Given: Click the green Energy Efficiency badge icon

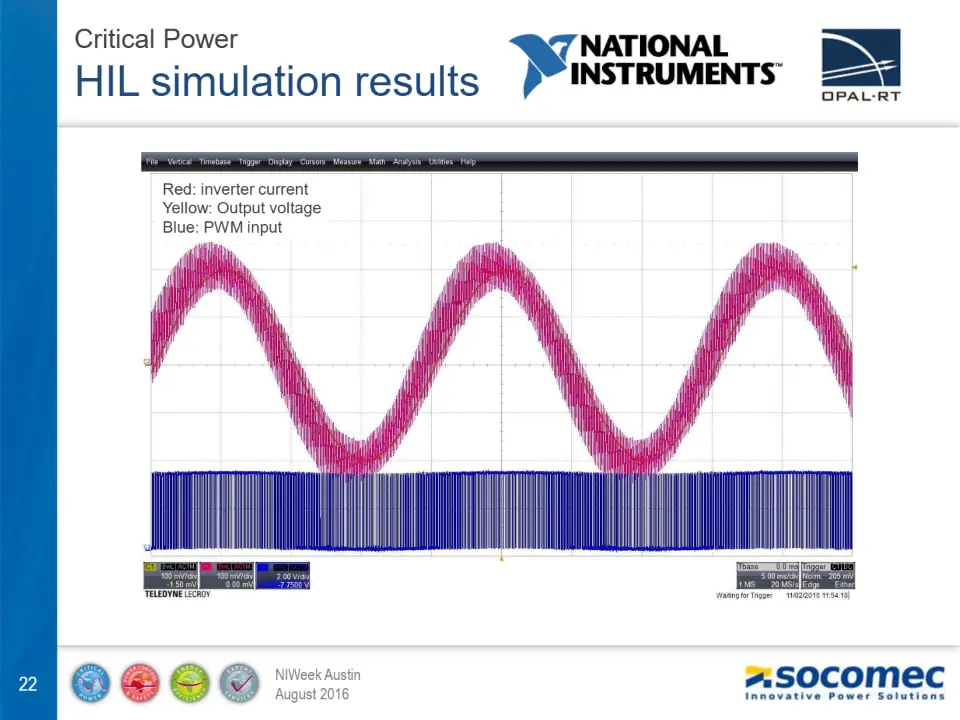Looking at the screenshot, I should (x=190, y=683).
